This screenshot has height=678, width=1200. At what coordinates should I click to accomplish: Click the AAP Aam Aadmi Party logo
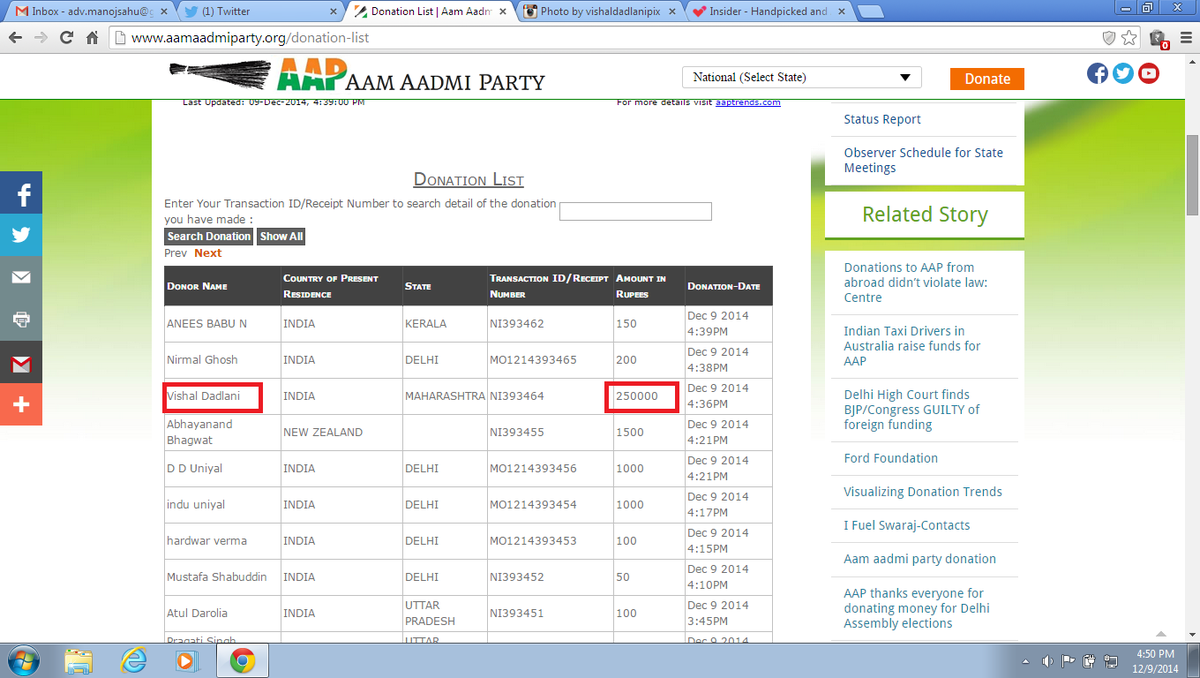(358, 76)
